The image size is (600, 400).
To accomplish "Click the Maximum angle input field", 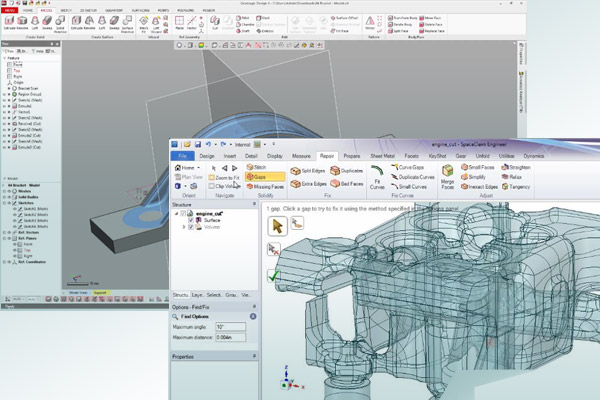I will point(230,327).
